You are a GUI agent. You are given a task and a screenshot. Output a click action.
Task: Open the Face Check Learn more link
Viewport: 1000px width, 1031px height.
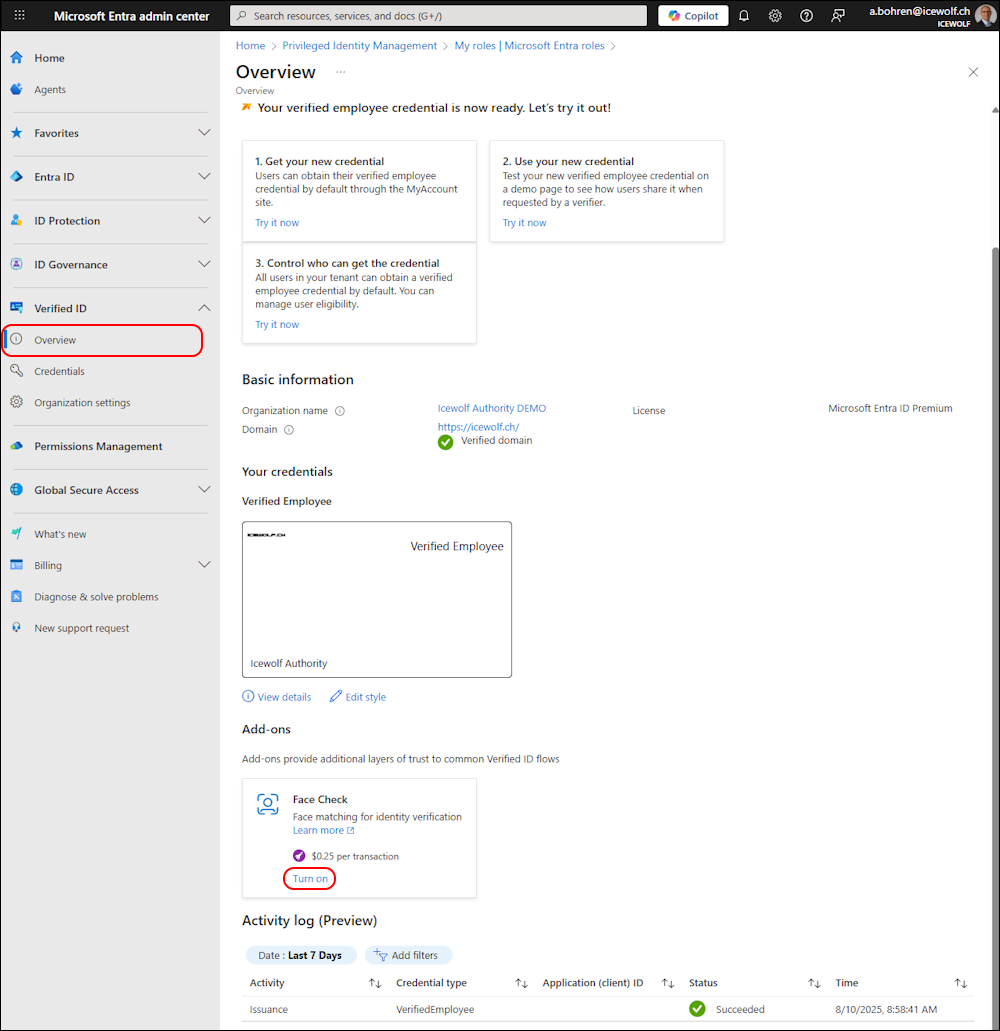pos(323,830)
